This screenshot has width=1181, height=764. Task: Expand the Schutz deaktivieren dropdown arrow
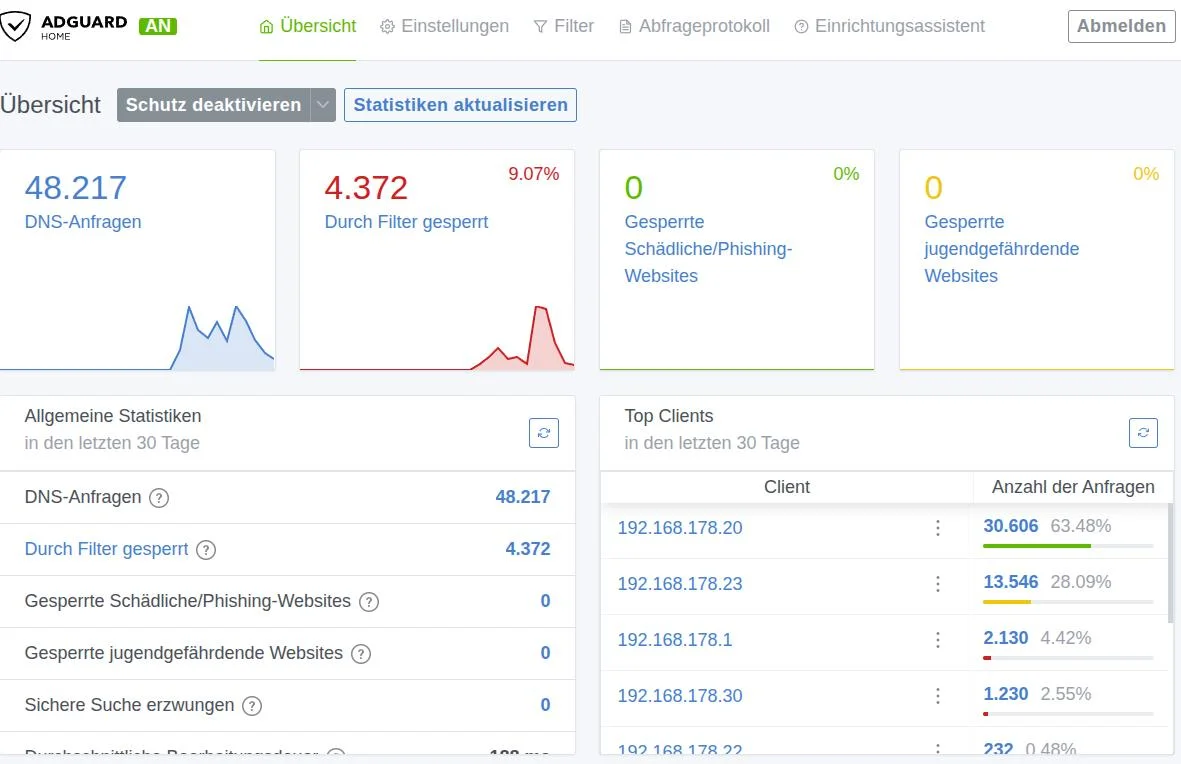(x=323, y=105)
